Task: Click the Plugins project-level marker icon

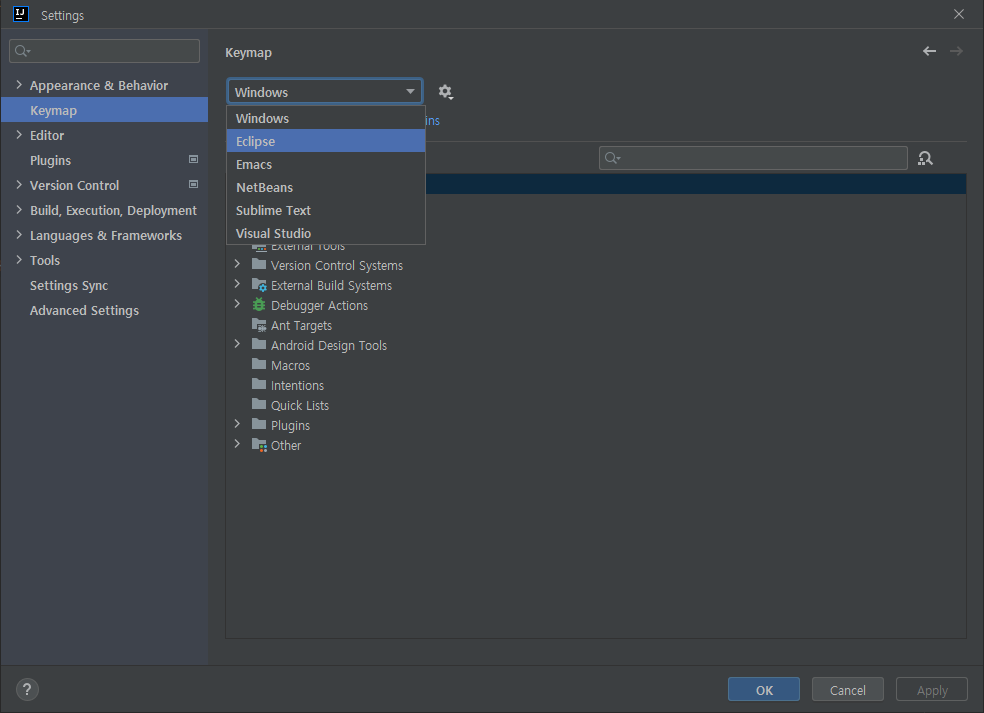Action: coord(193,159)
